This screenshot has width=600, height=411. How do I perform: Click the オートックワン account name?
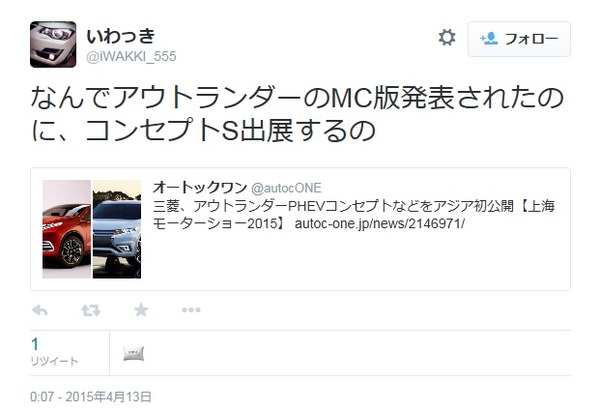click(x=200, y=188)
